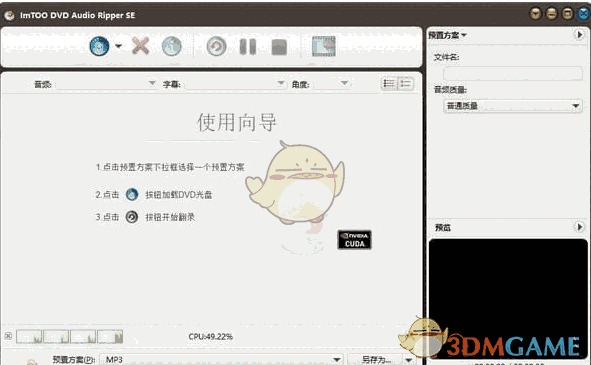
Task: Open the 音频质量 quality dropdown
Action: click(513, 106)
